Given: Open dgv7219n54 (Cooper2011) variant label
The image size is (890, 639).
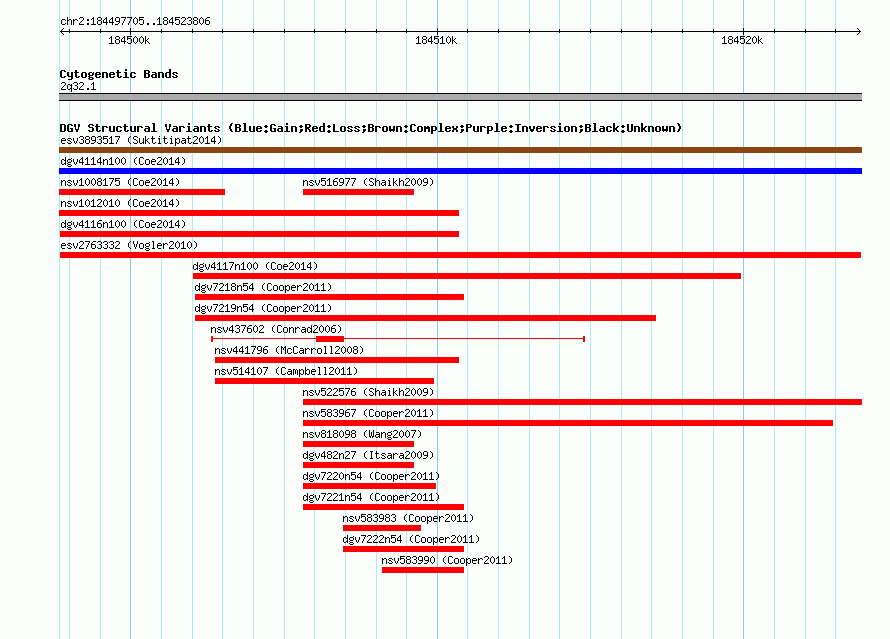Looking at the screenshot, I should click(263, 308).
